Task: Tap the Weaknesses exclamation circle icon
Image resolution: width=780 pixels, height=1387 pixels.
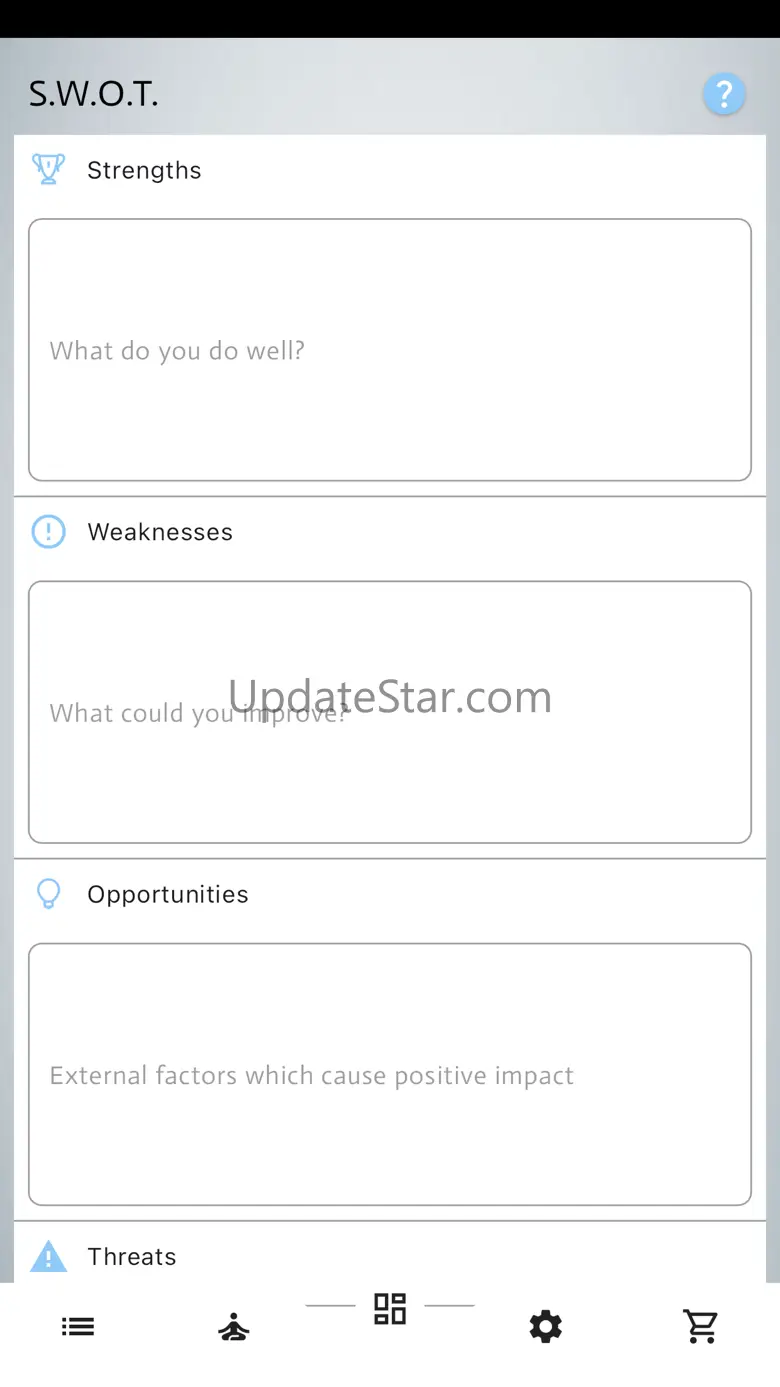Action: pos(48,531)
